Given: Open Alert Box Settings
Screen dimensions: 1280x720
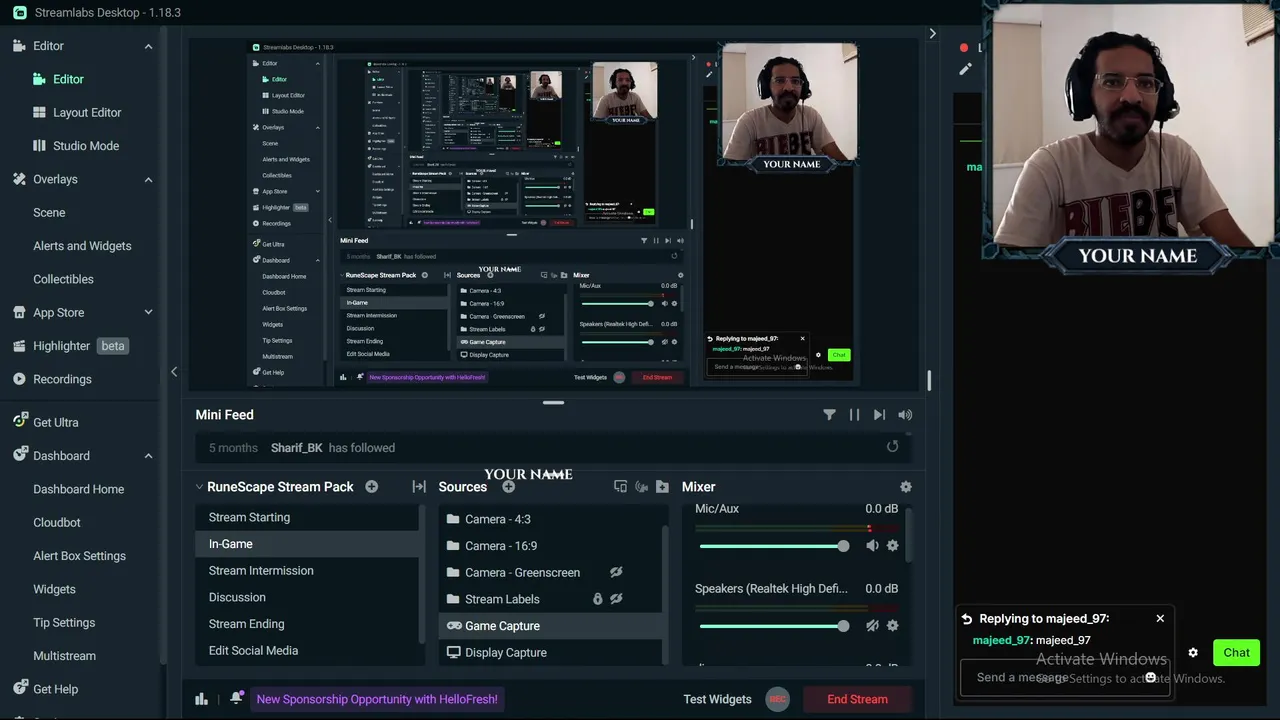Looking at the screenshot, I should point(79,556).
